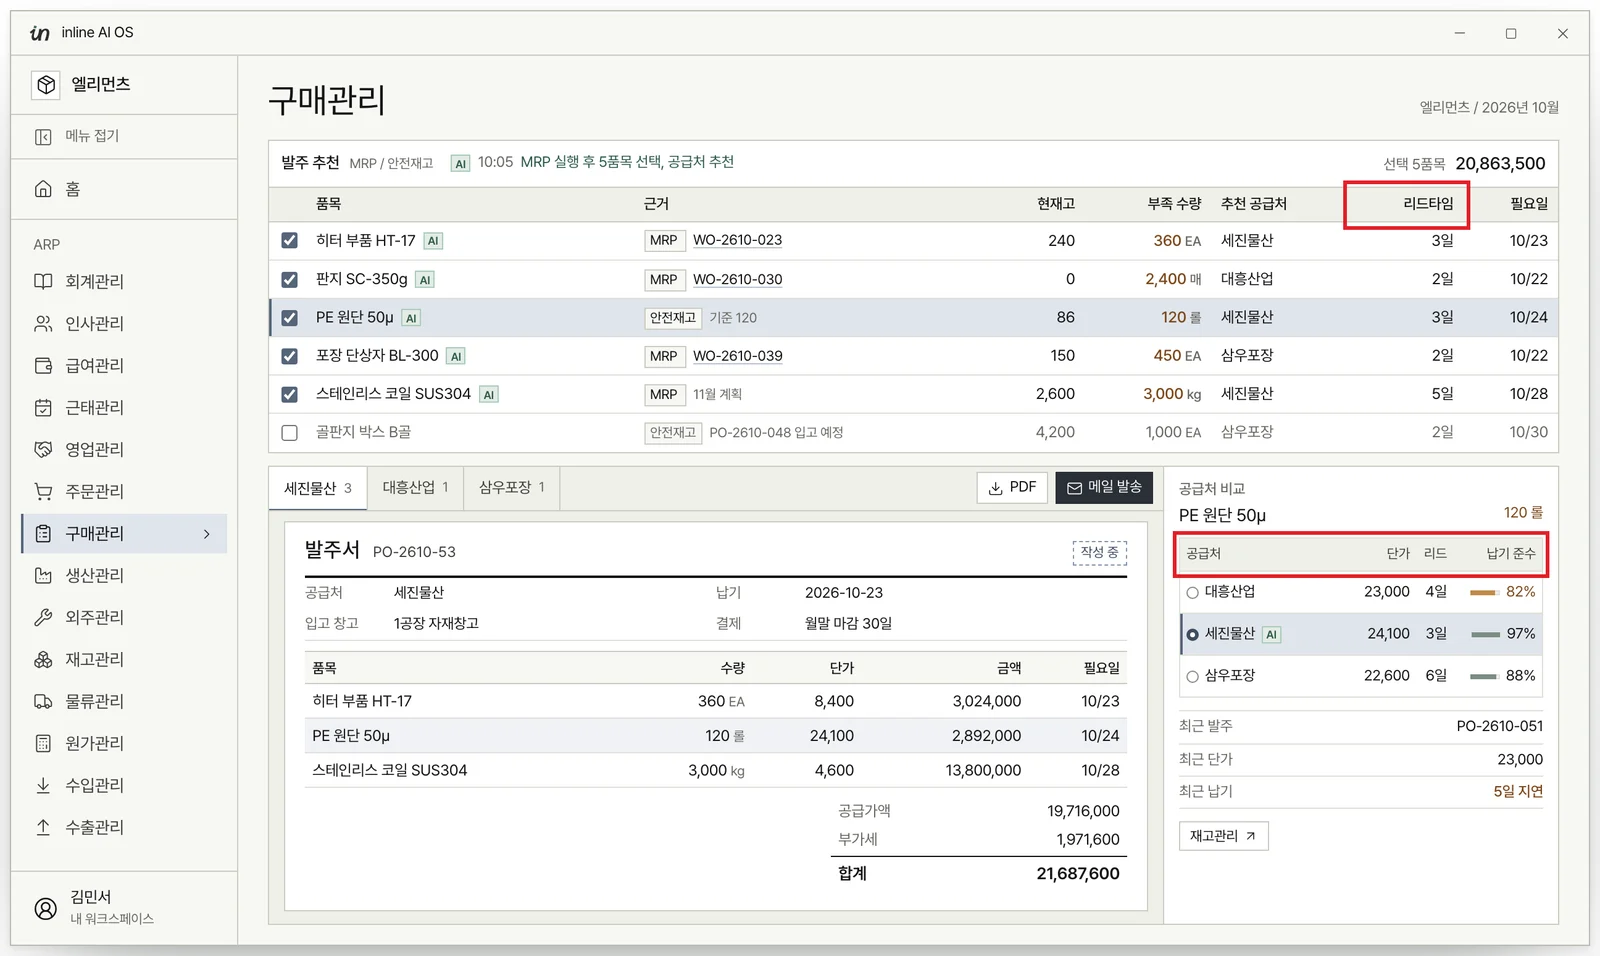Click 대흥산업 82% 납기 준수 bar

1483,593
